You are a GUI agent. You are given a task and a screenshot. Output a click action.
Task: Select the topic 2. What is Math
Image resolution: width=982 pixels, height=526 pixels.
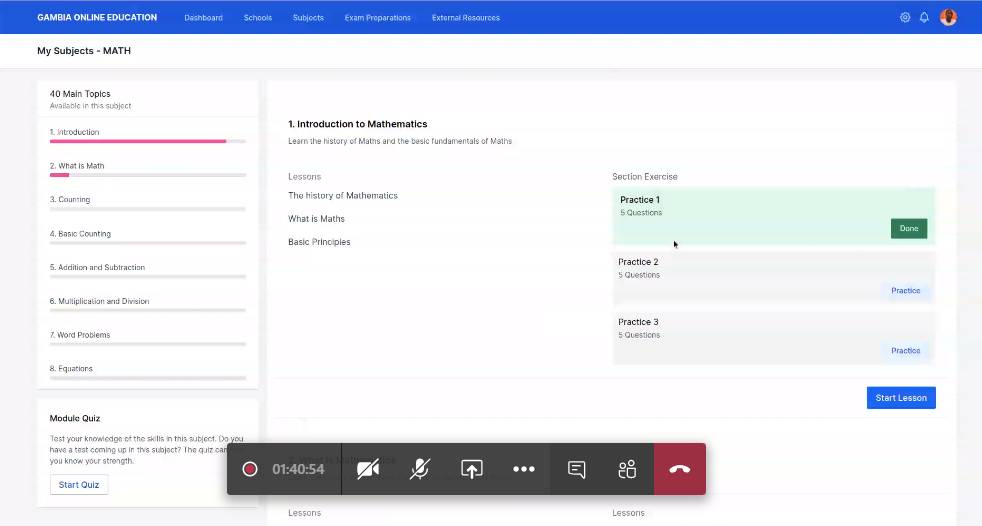(77, 166)
